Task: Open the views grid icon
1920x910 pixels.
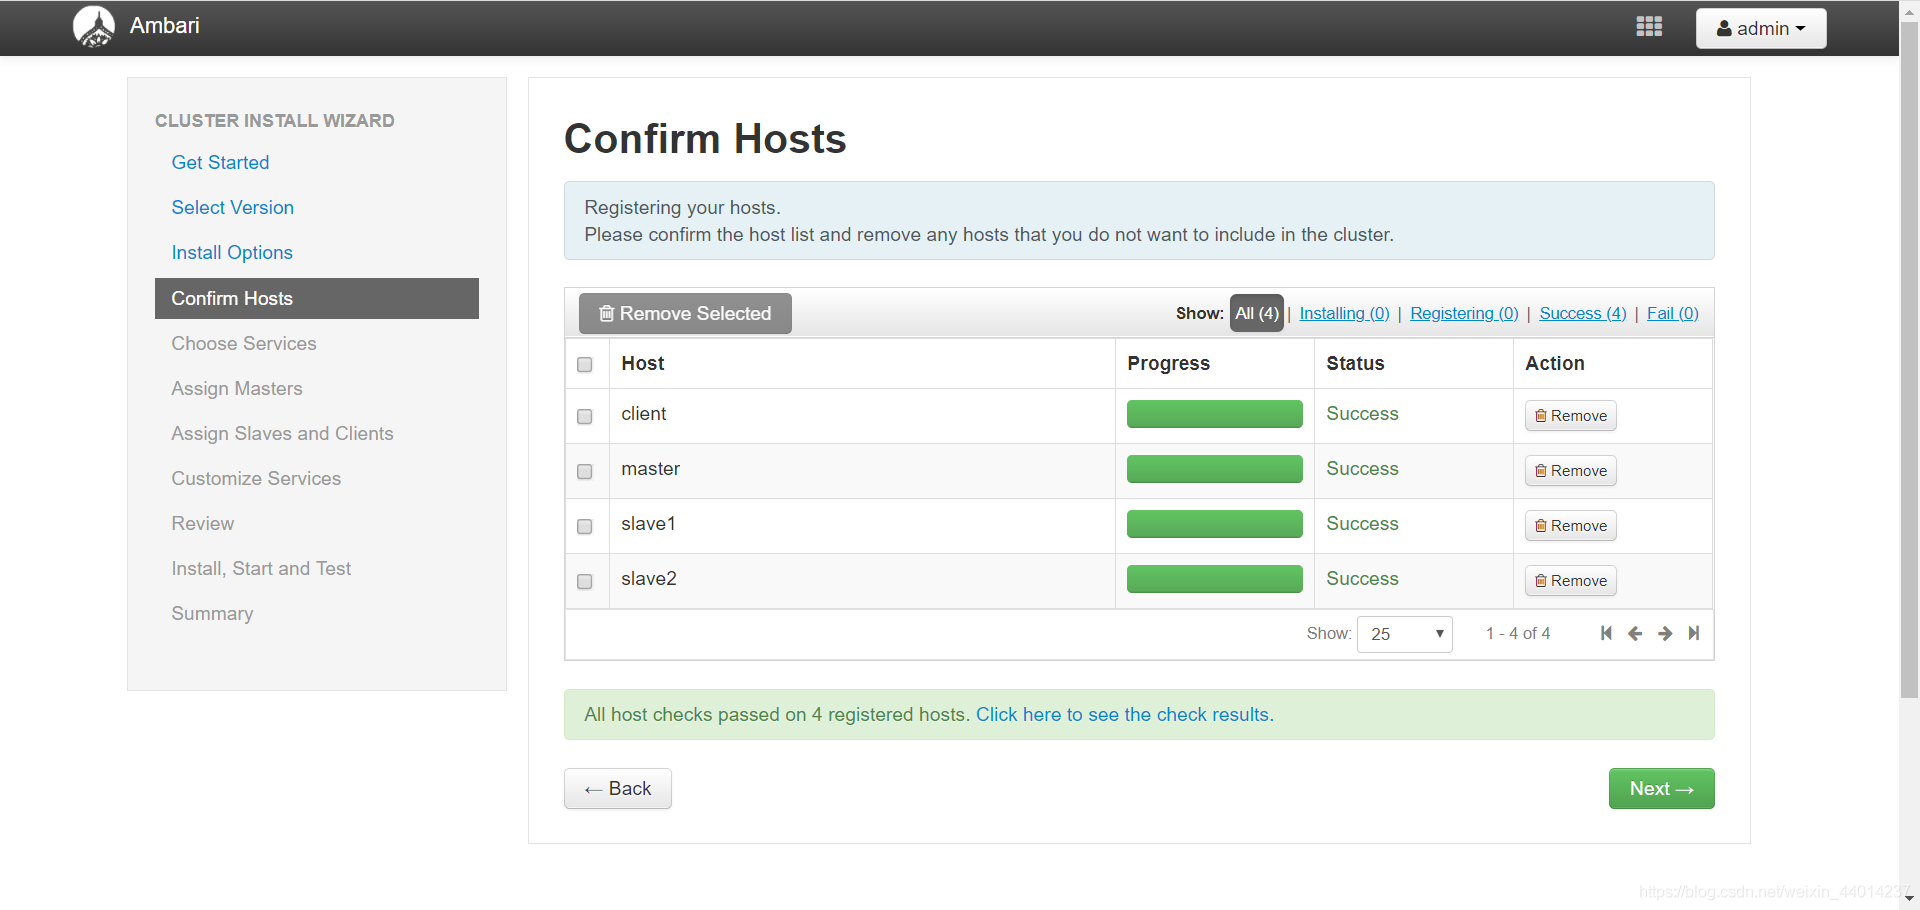Action: tap(1649, 27)
